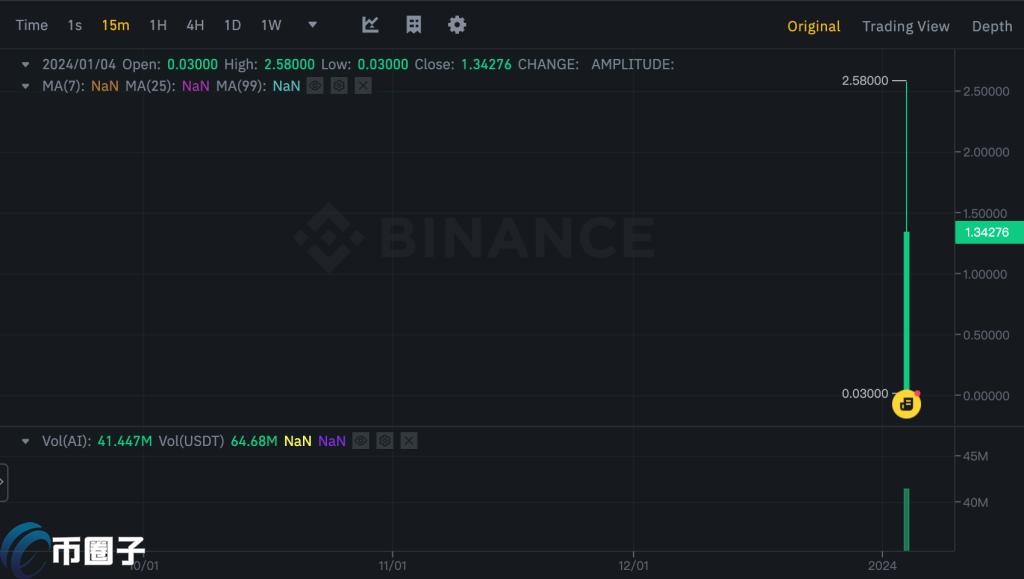Toggle Vol indicator visibility eye icon
This screenshot has width=1024, height=579.
click(361, 440)
